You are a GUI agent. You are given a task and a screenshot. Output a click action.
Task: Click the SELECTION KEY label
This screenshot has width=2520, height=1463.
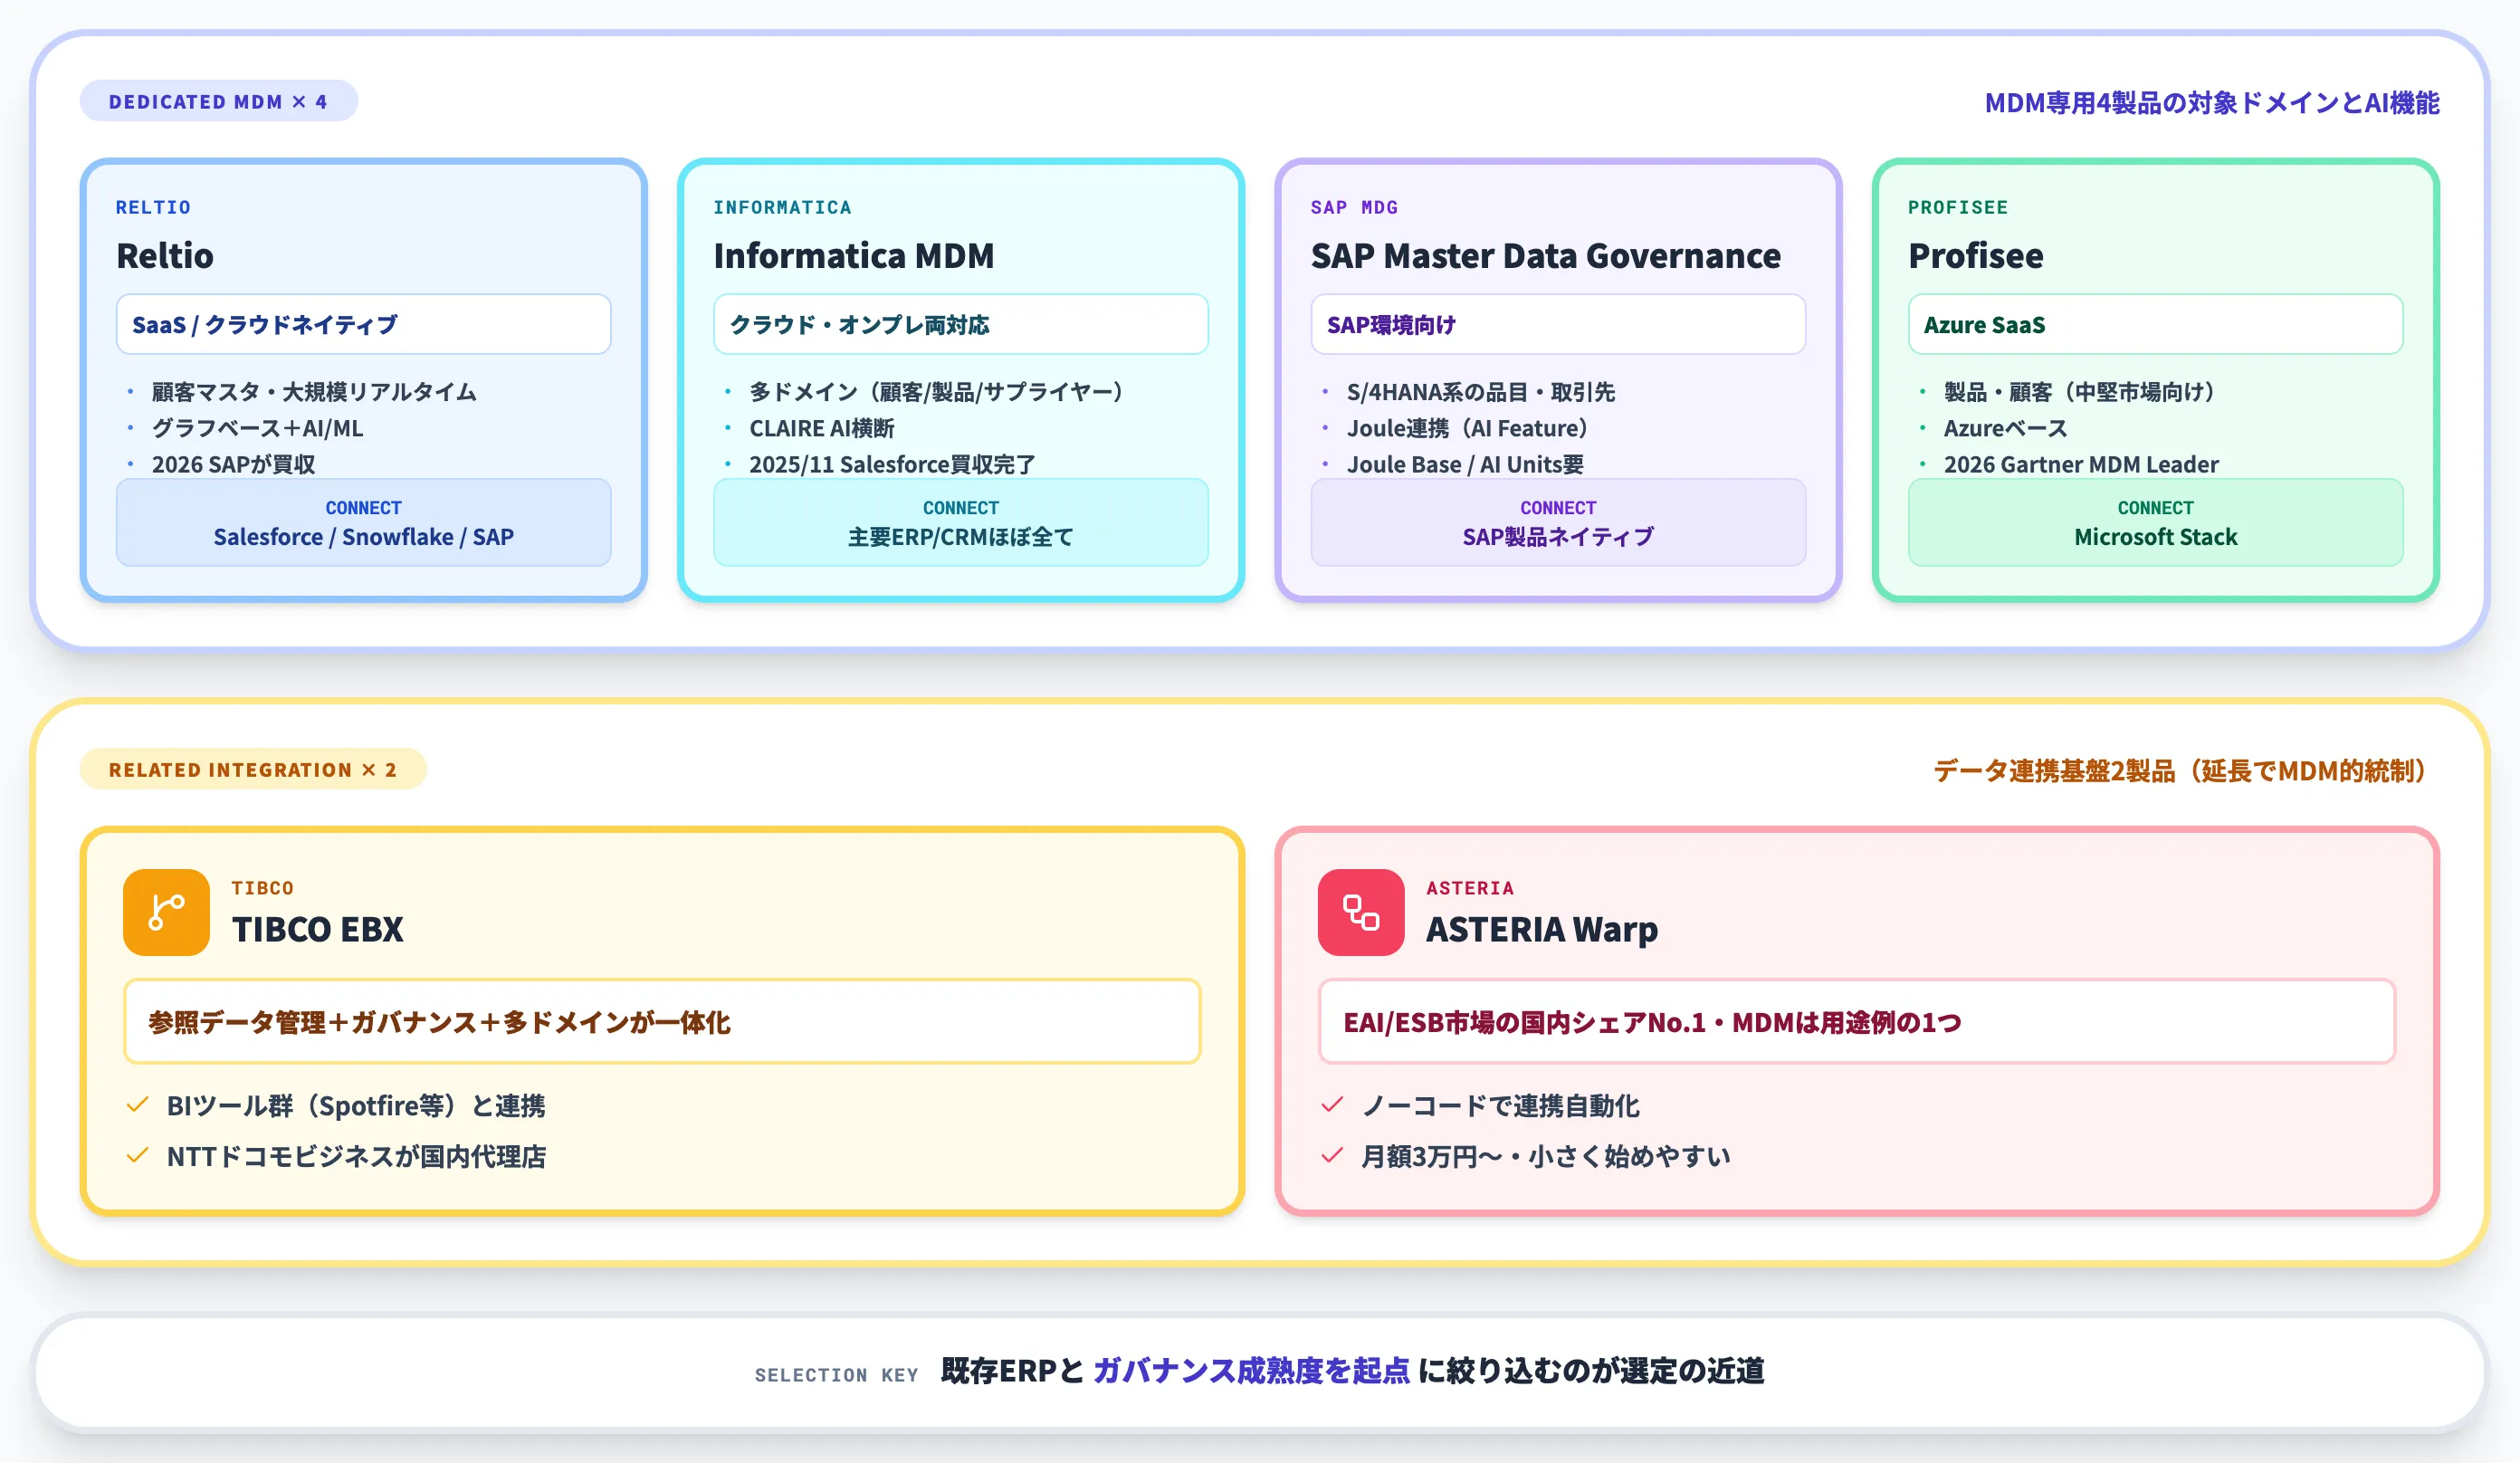click(836, 1375)
